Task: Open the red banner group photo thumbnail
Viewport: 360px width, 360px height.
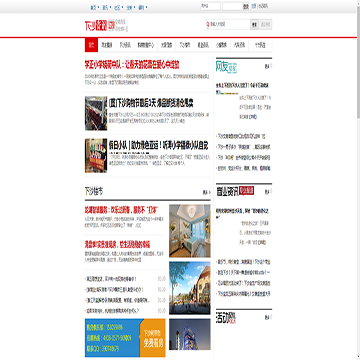Action: (96, 156)
